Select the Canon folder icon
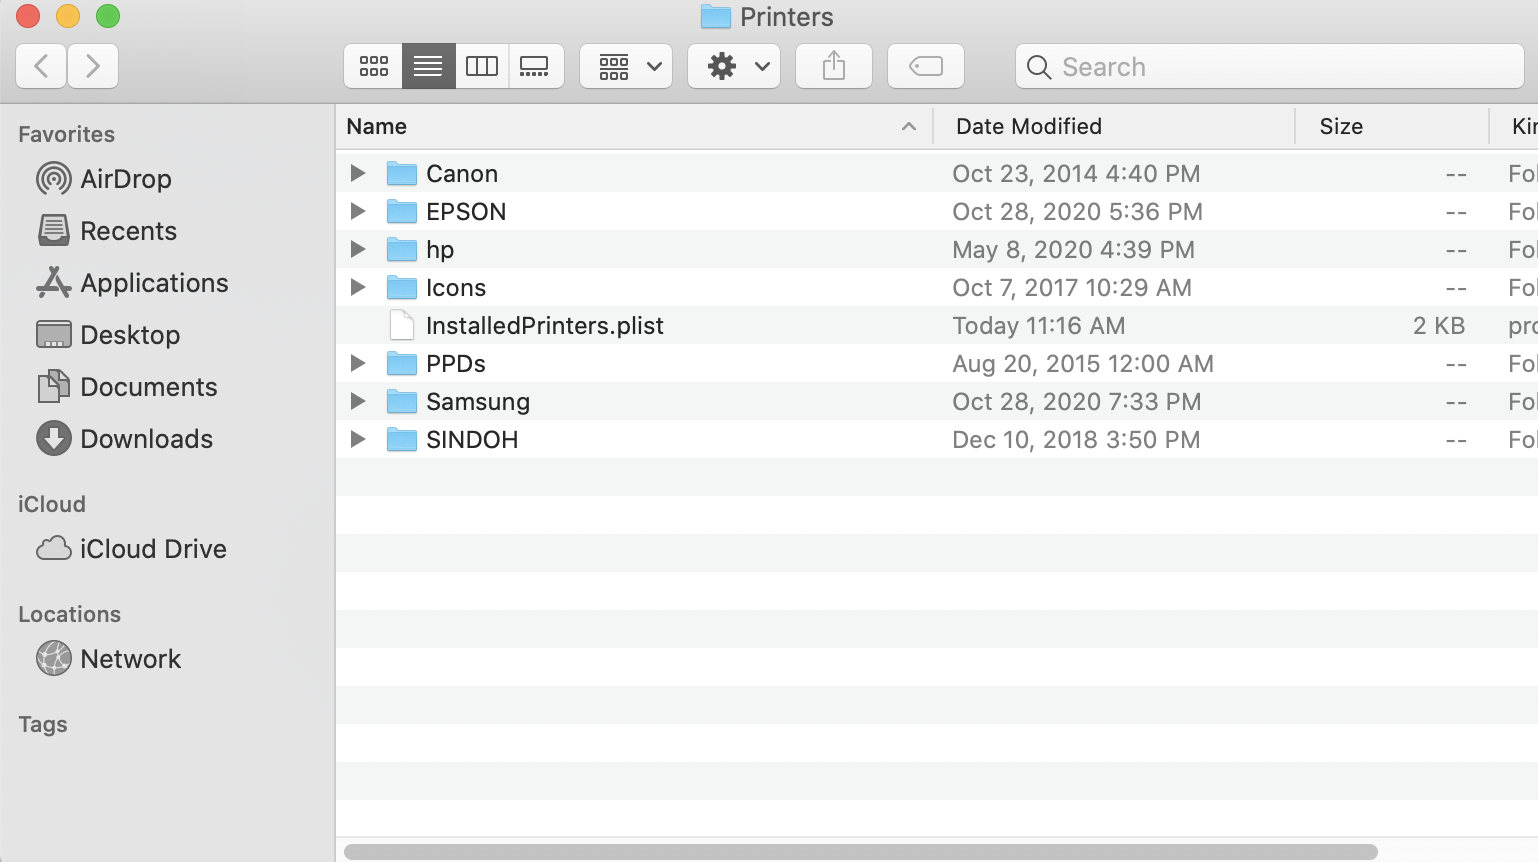 (x=402, y=173)
